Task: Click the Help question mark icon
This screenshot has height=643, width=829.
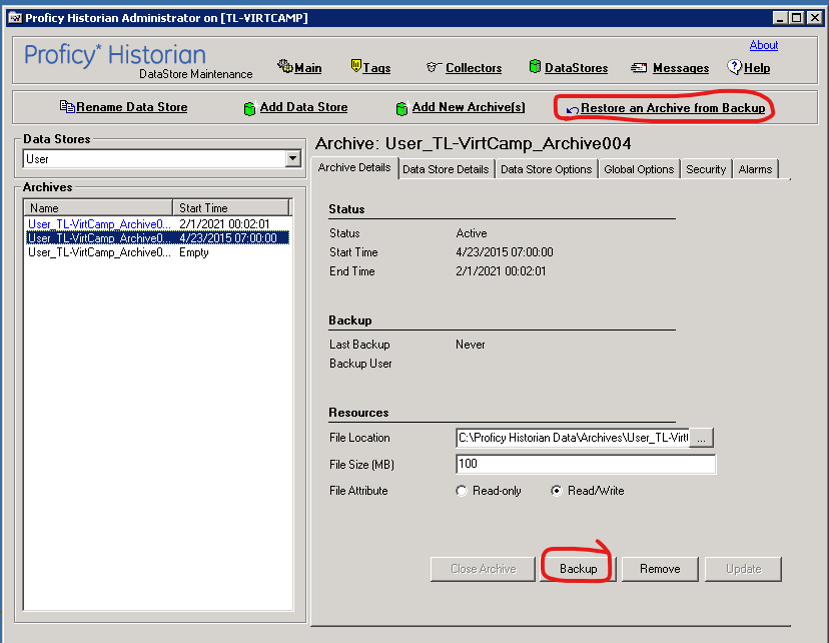Action: coord(734,67)
